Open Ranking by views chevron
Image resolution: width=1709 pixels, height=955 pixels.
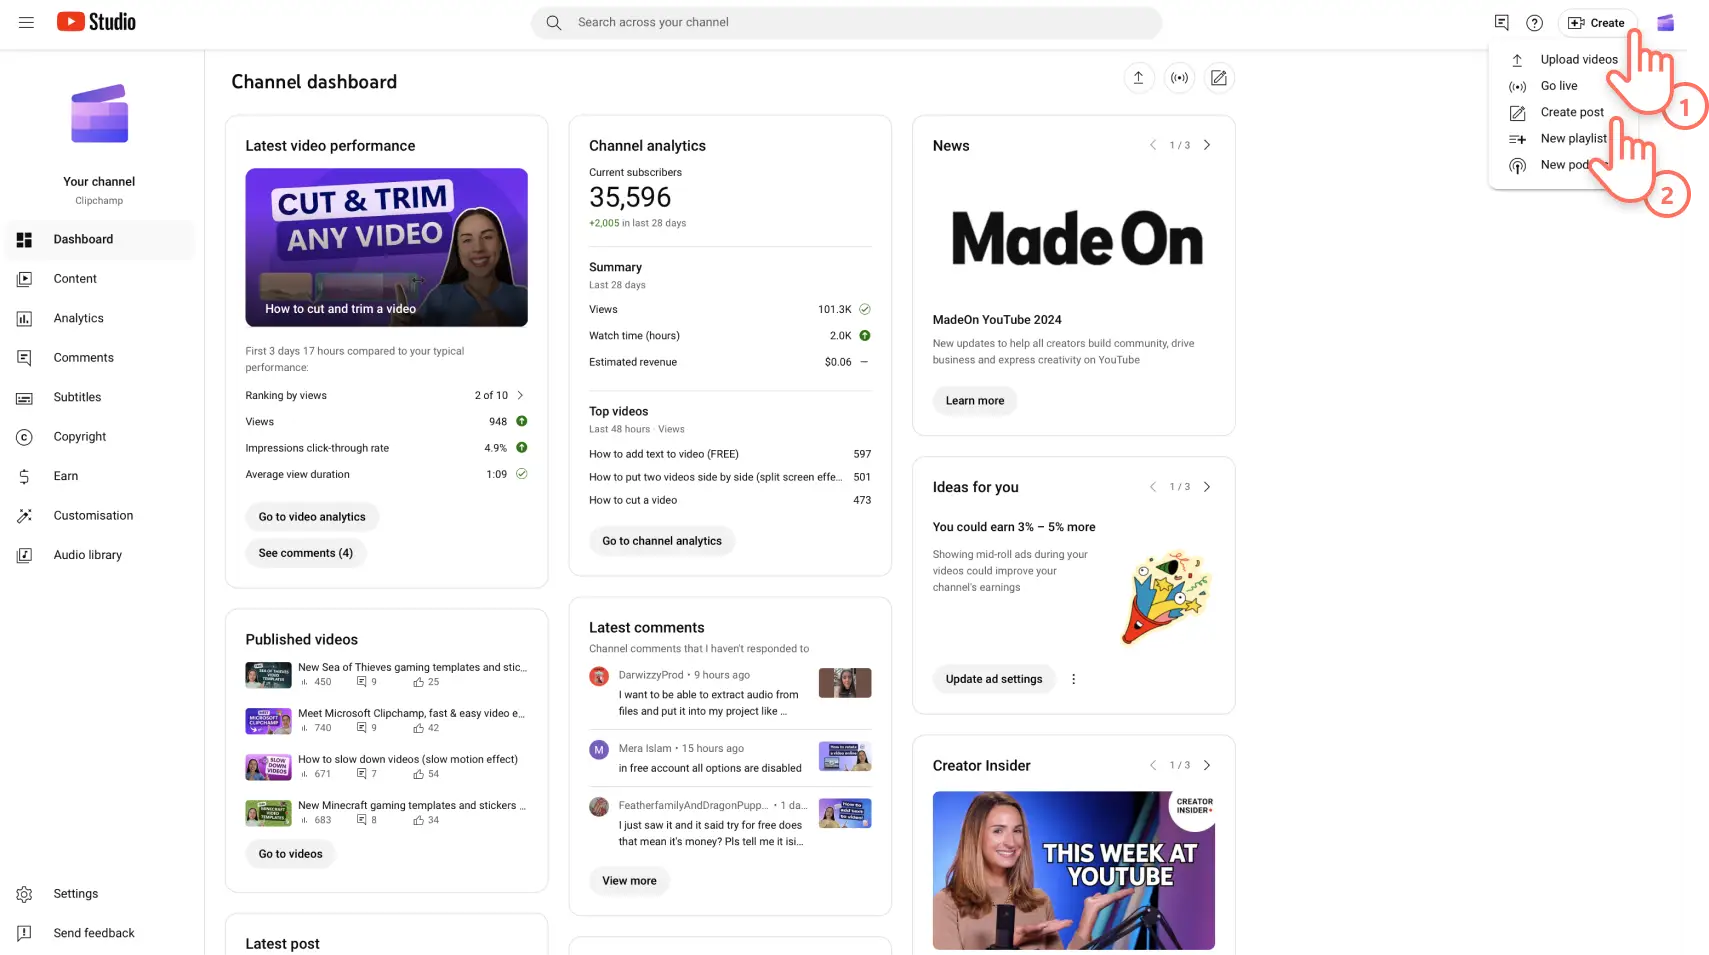(520, 395)
